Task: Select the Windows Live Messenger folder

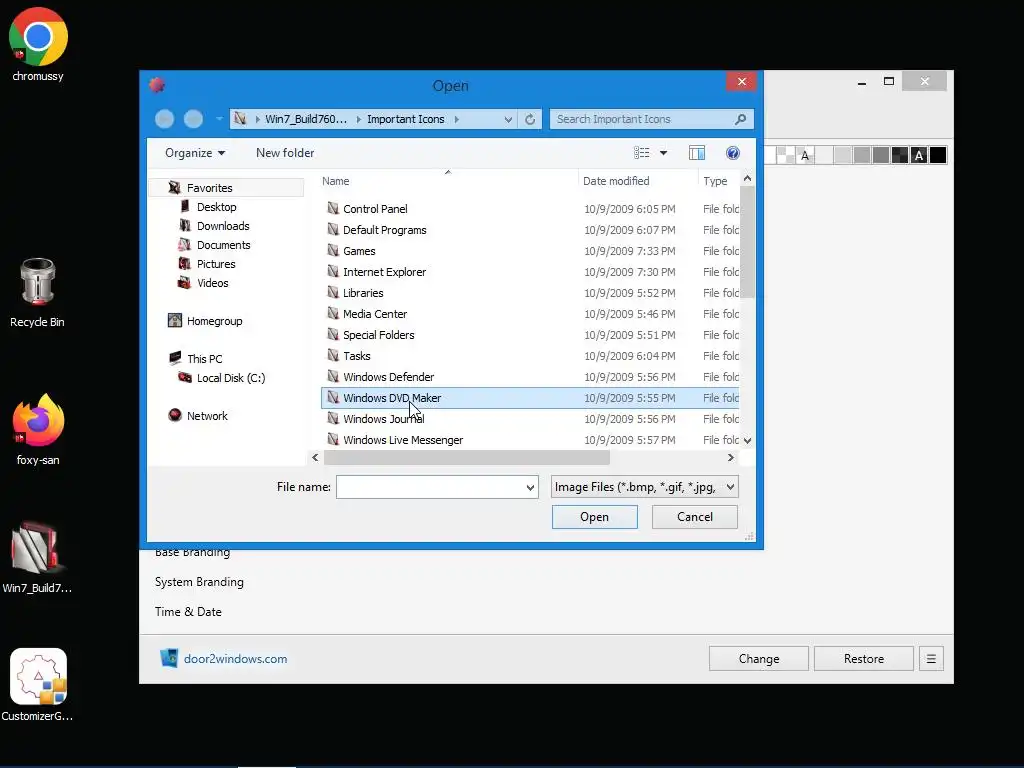Action: [x=530, y=440]
